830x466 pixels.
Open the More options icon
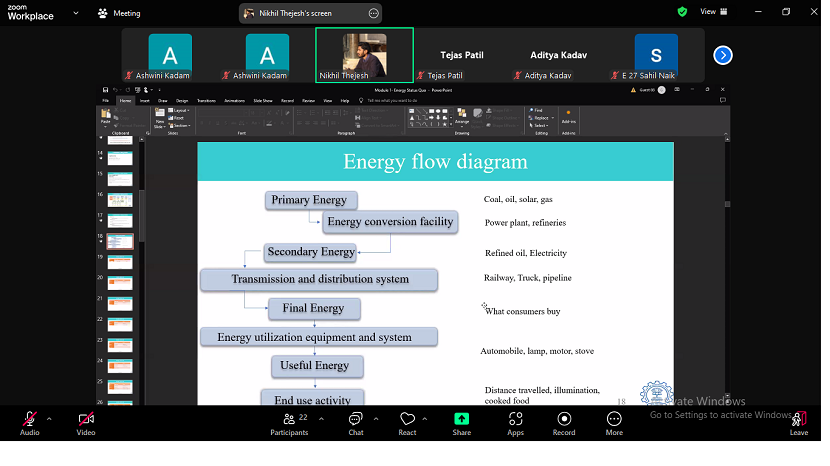(x=614, y=420)
